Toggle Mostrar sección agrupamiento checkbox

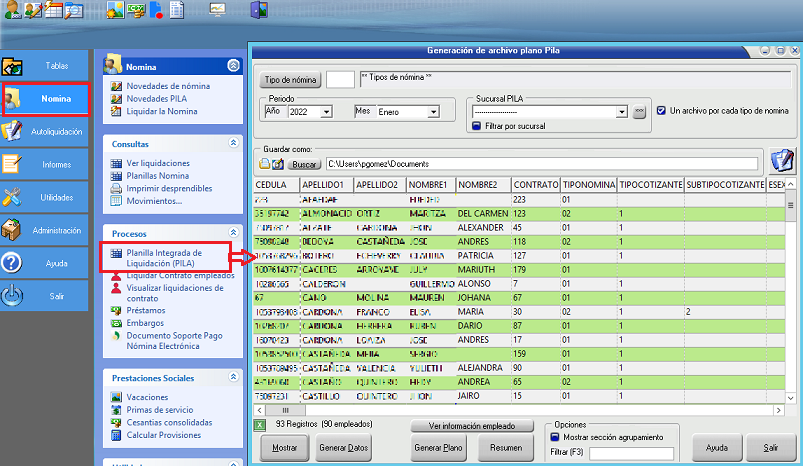(x=553, y=437)
